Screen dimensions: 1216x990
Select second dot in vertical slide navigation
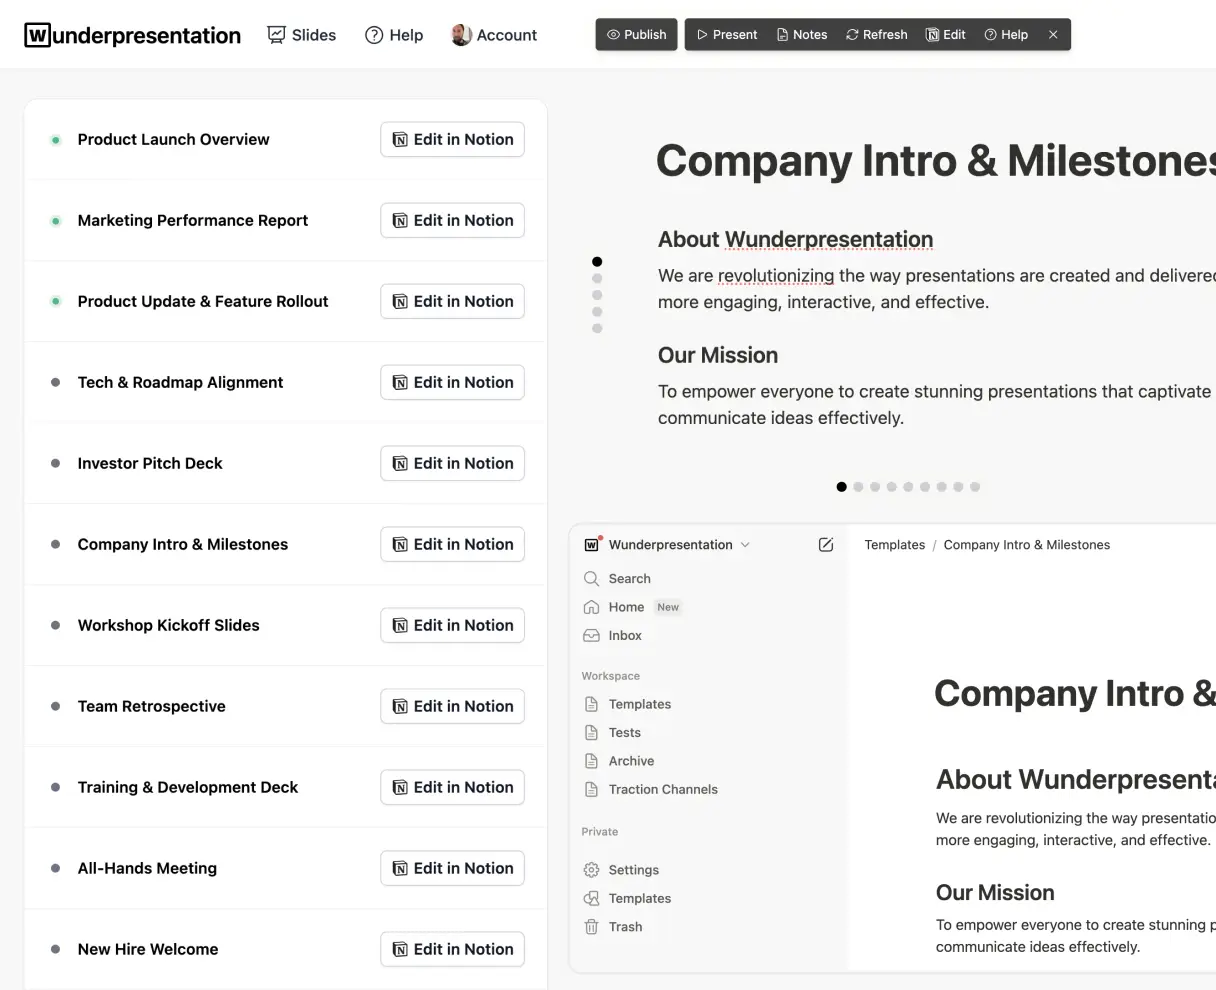pos(597,279)
